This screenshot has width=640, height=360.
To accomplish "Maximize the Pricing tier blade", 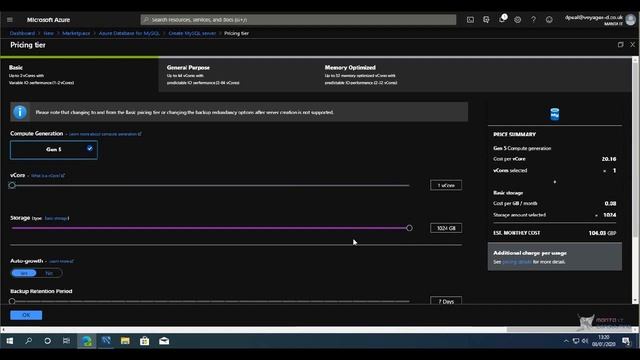I will 620,45.
